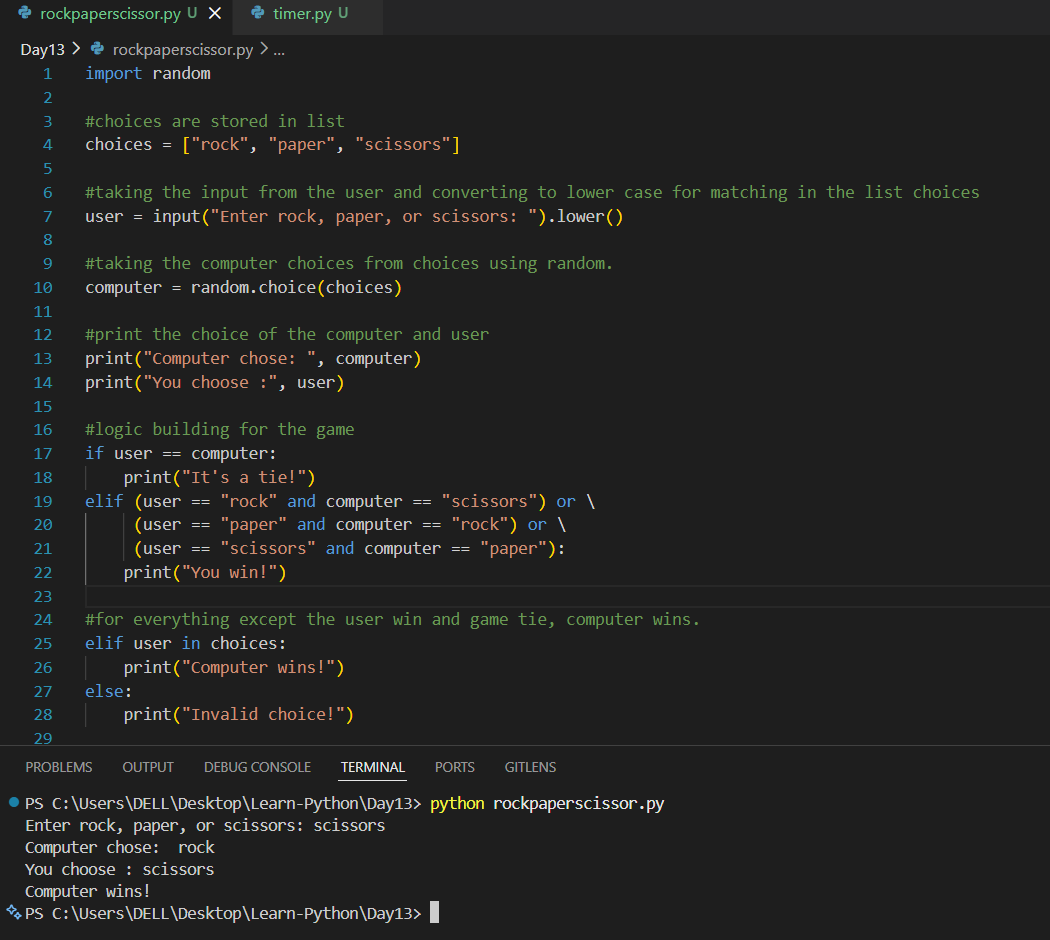Click the terminal cursor at the last prompt
Viewport: 1050px width, 940px height.
(435, 912)
